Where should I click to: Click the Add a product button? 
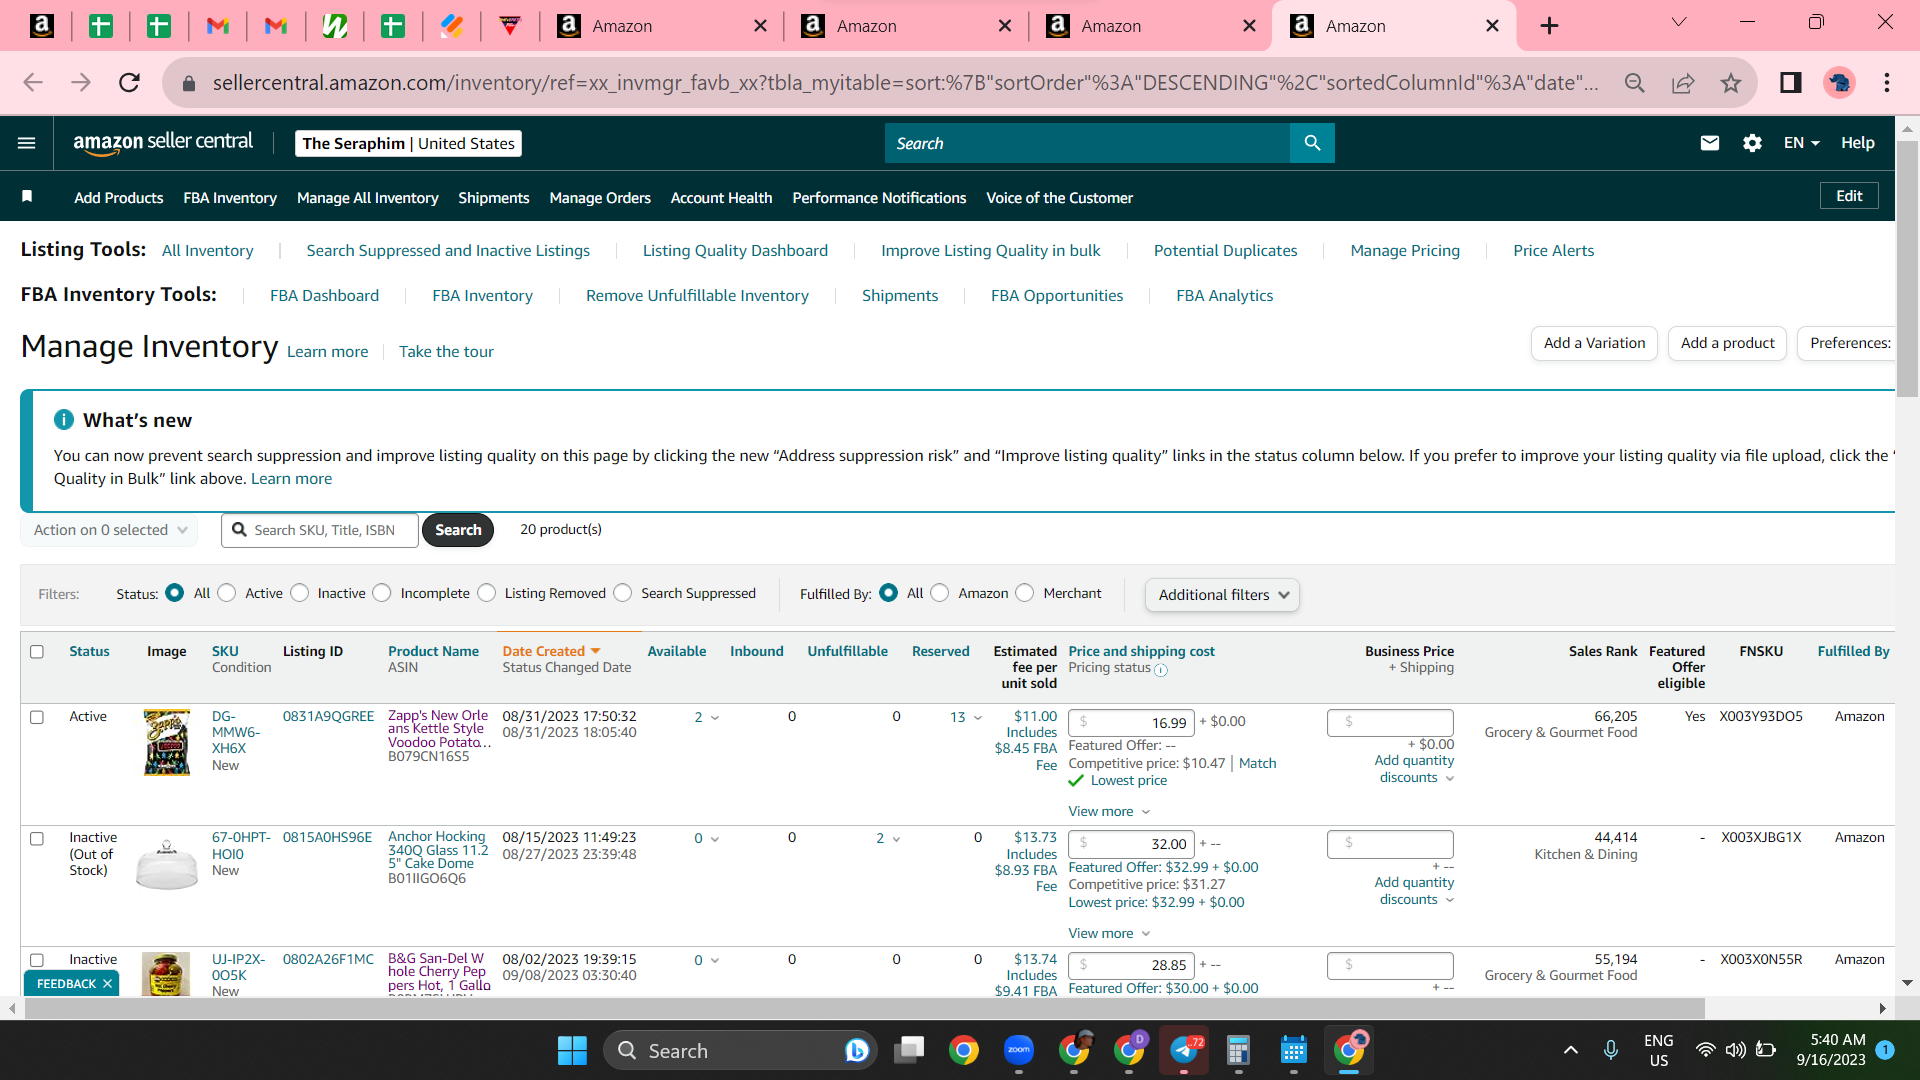pyautogui.click(x=1727, y=343)
